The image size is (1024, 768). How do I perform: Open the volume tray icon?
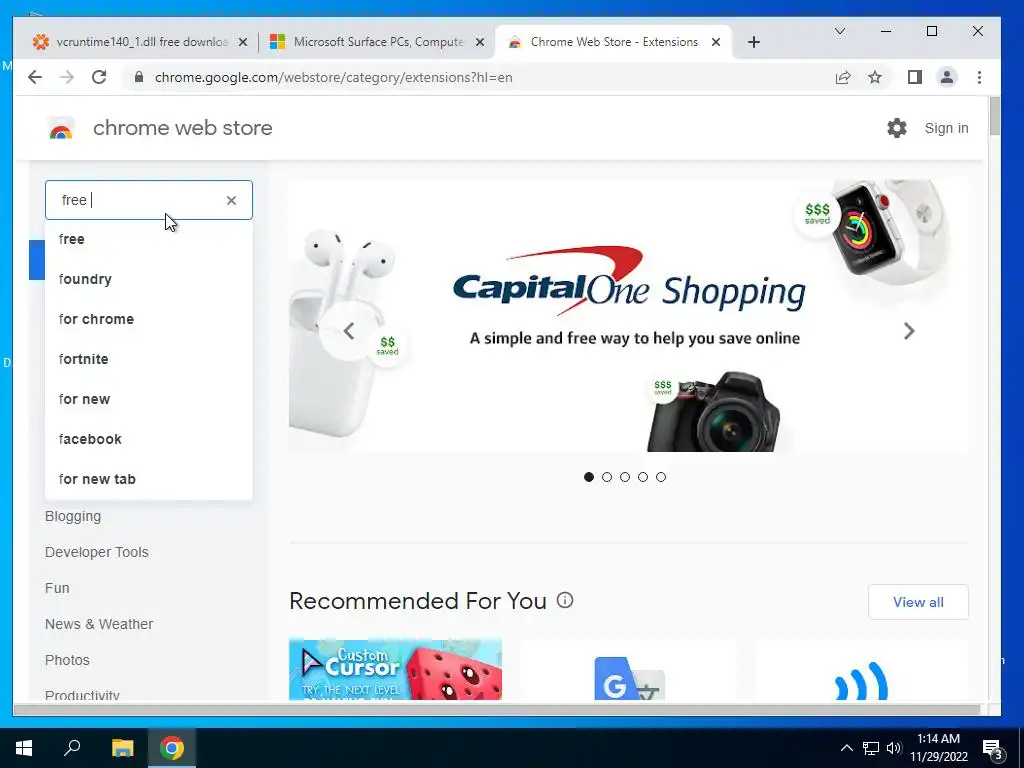tap(894, 748)
